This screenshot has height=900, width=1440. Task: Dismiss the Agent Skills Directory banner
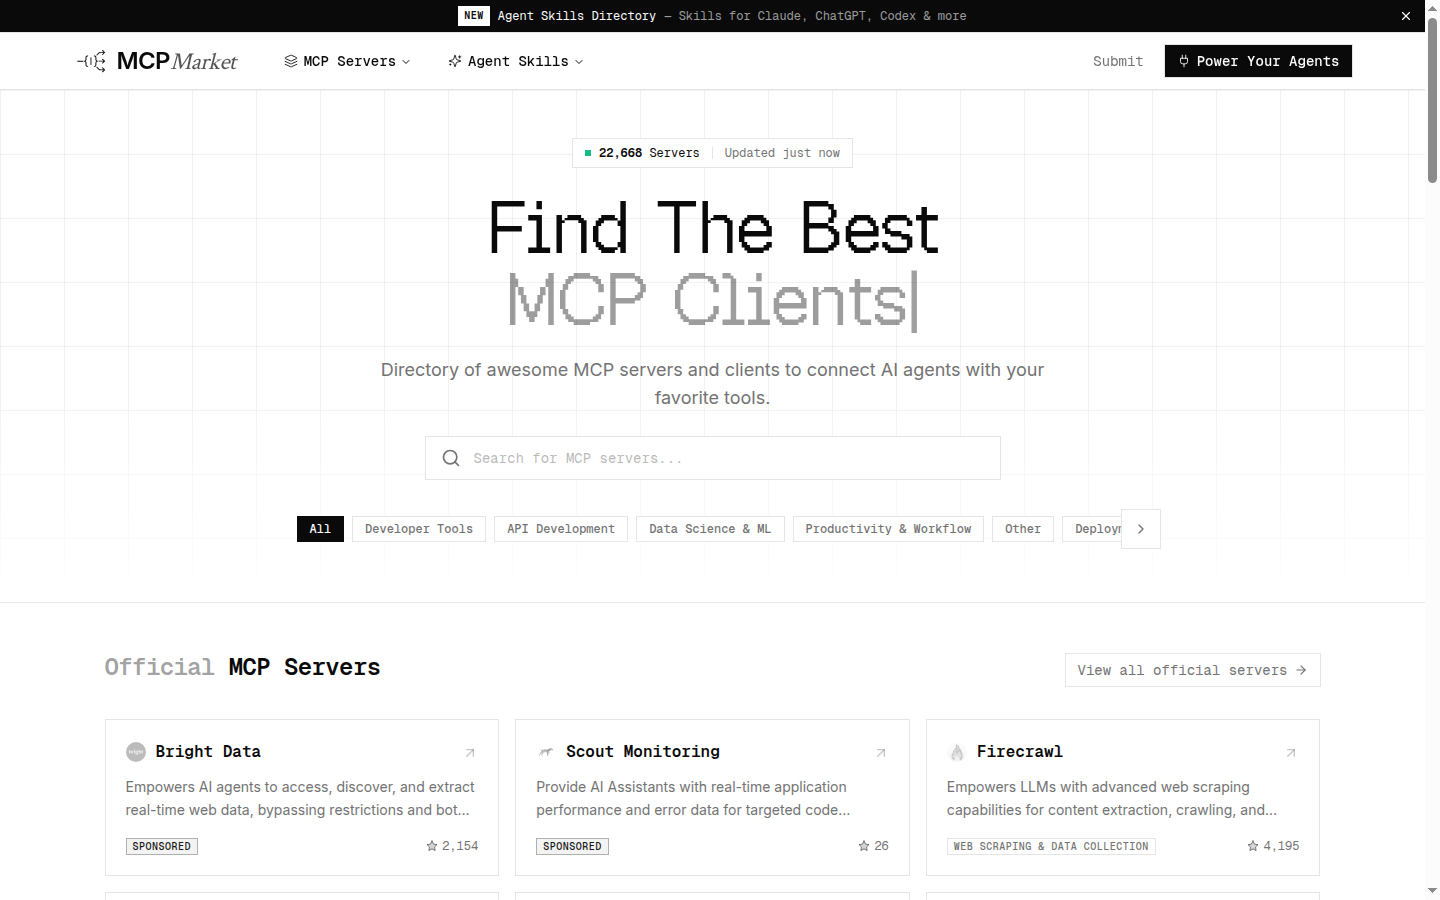tap(1405, 16)
